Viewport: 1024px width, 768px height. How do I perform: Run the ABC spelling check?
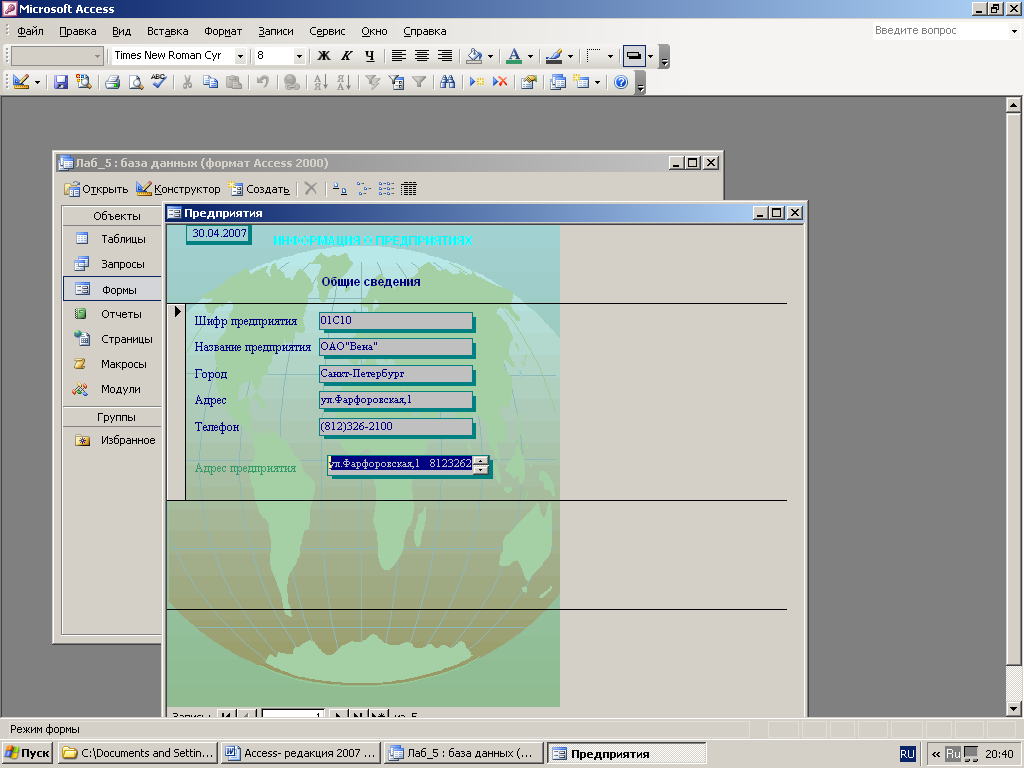click(159, 82)
